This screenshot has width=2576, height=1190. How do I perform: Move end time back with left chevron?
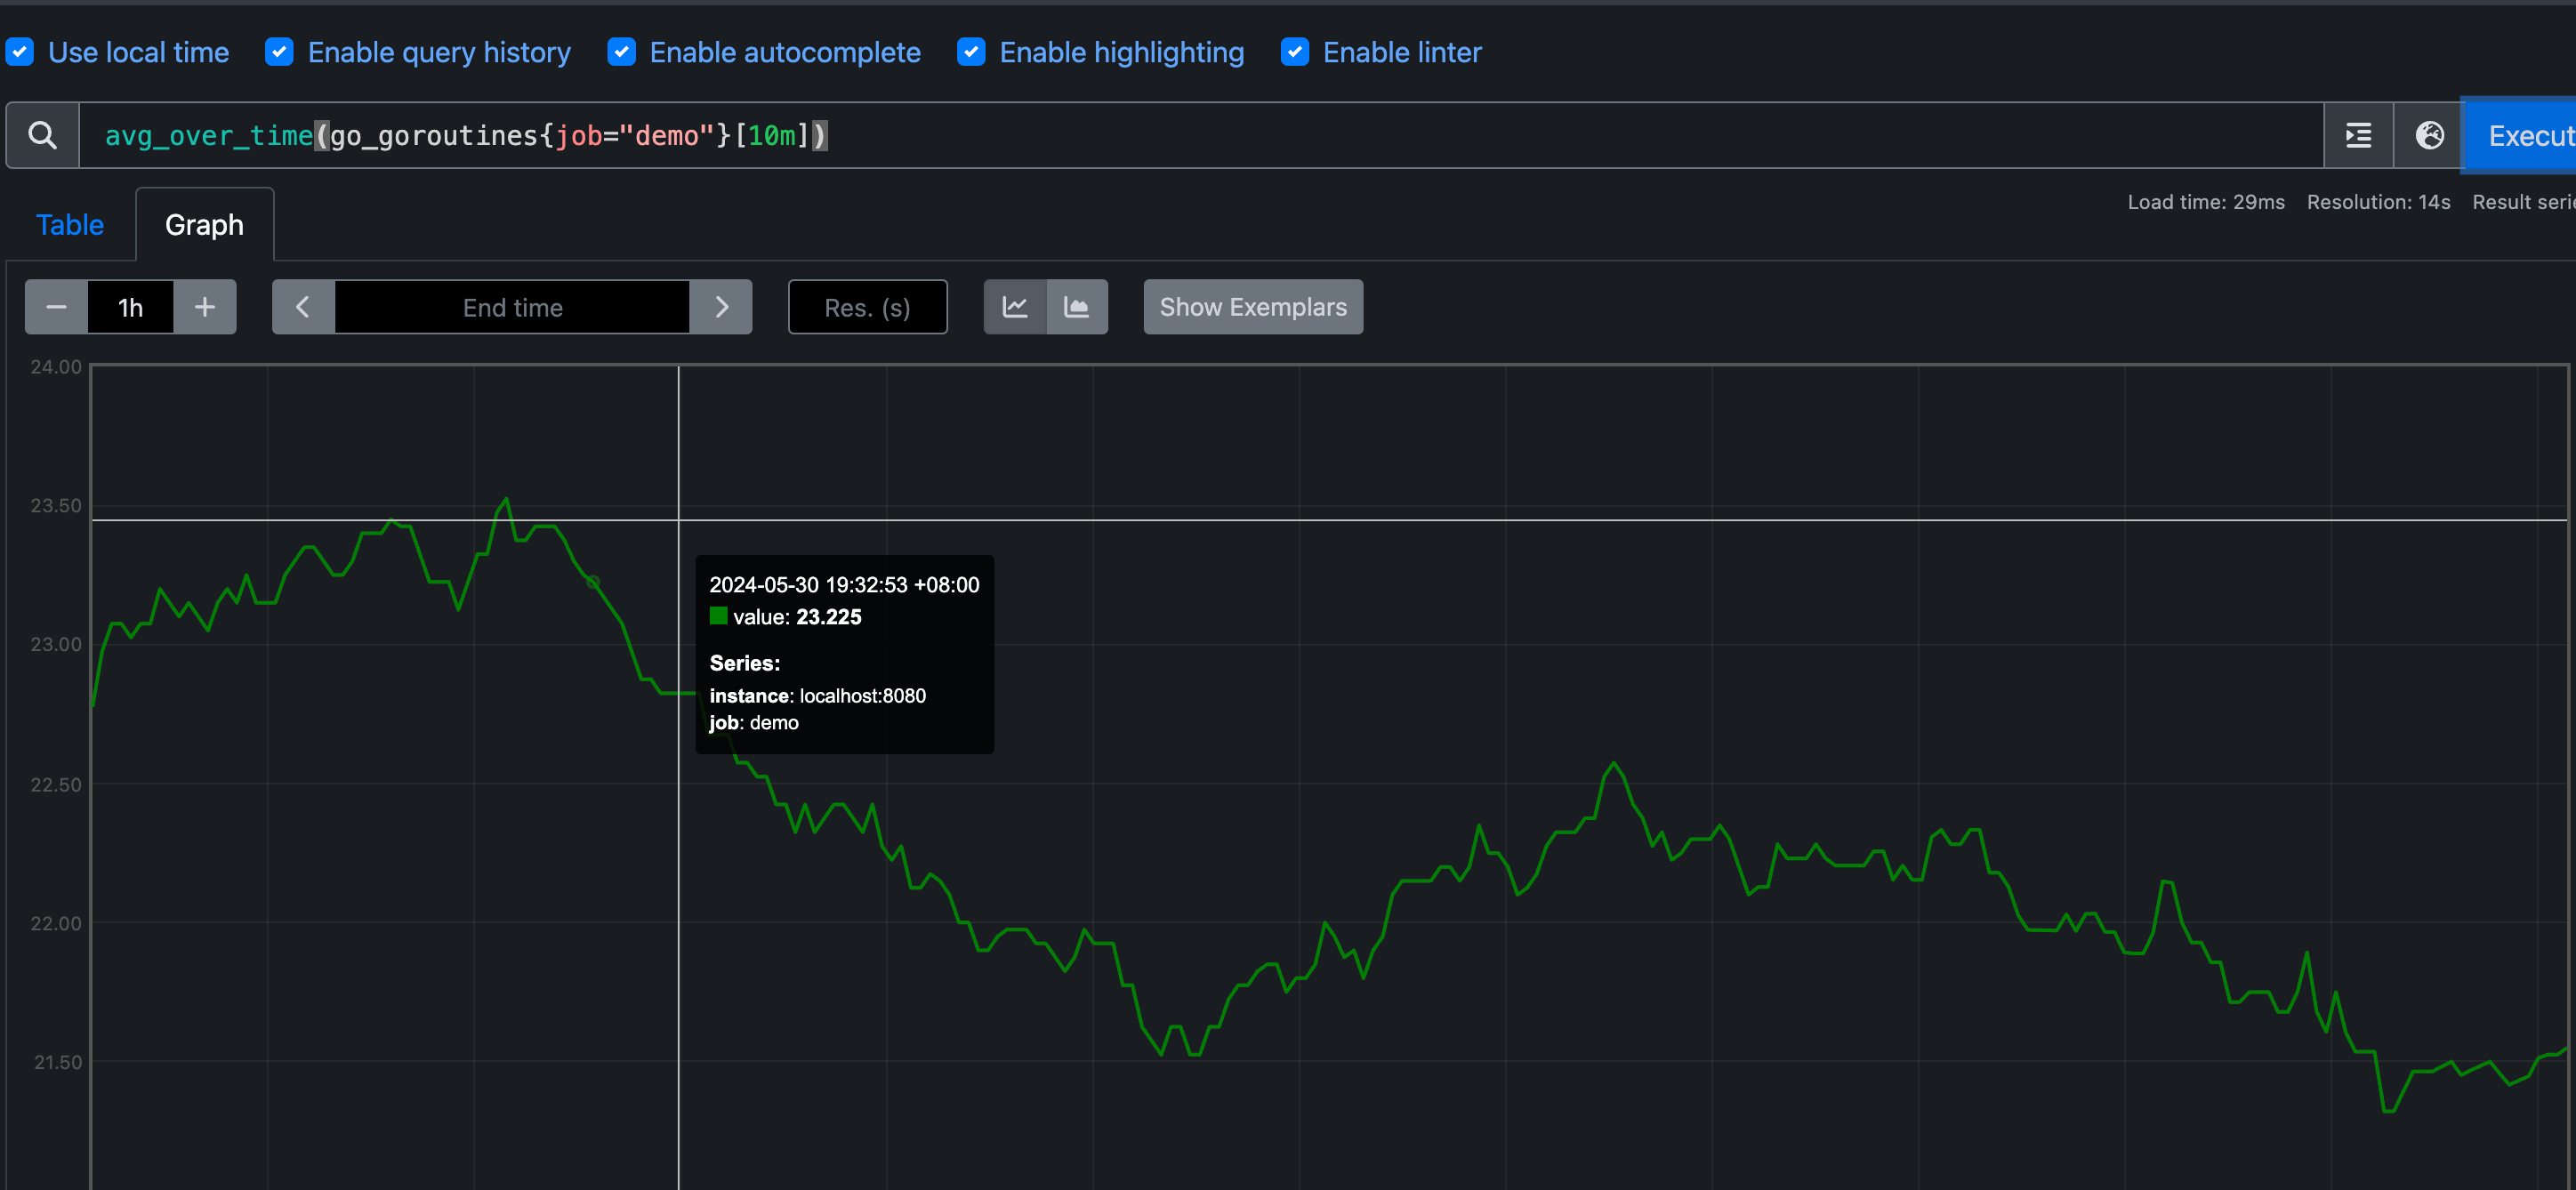coord(303,307)
